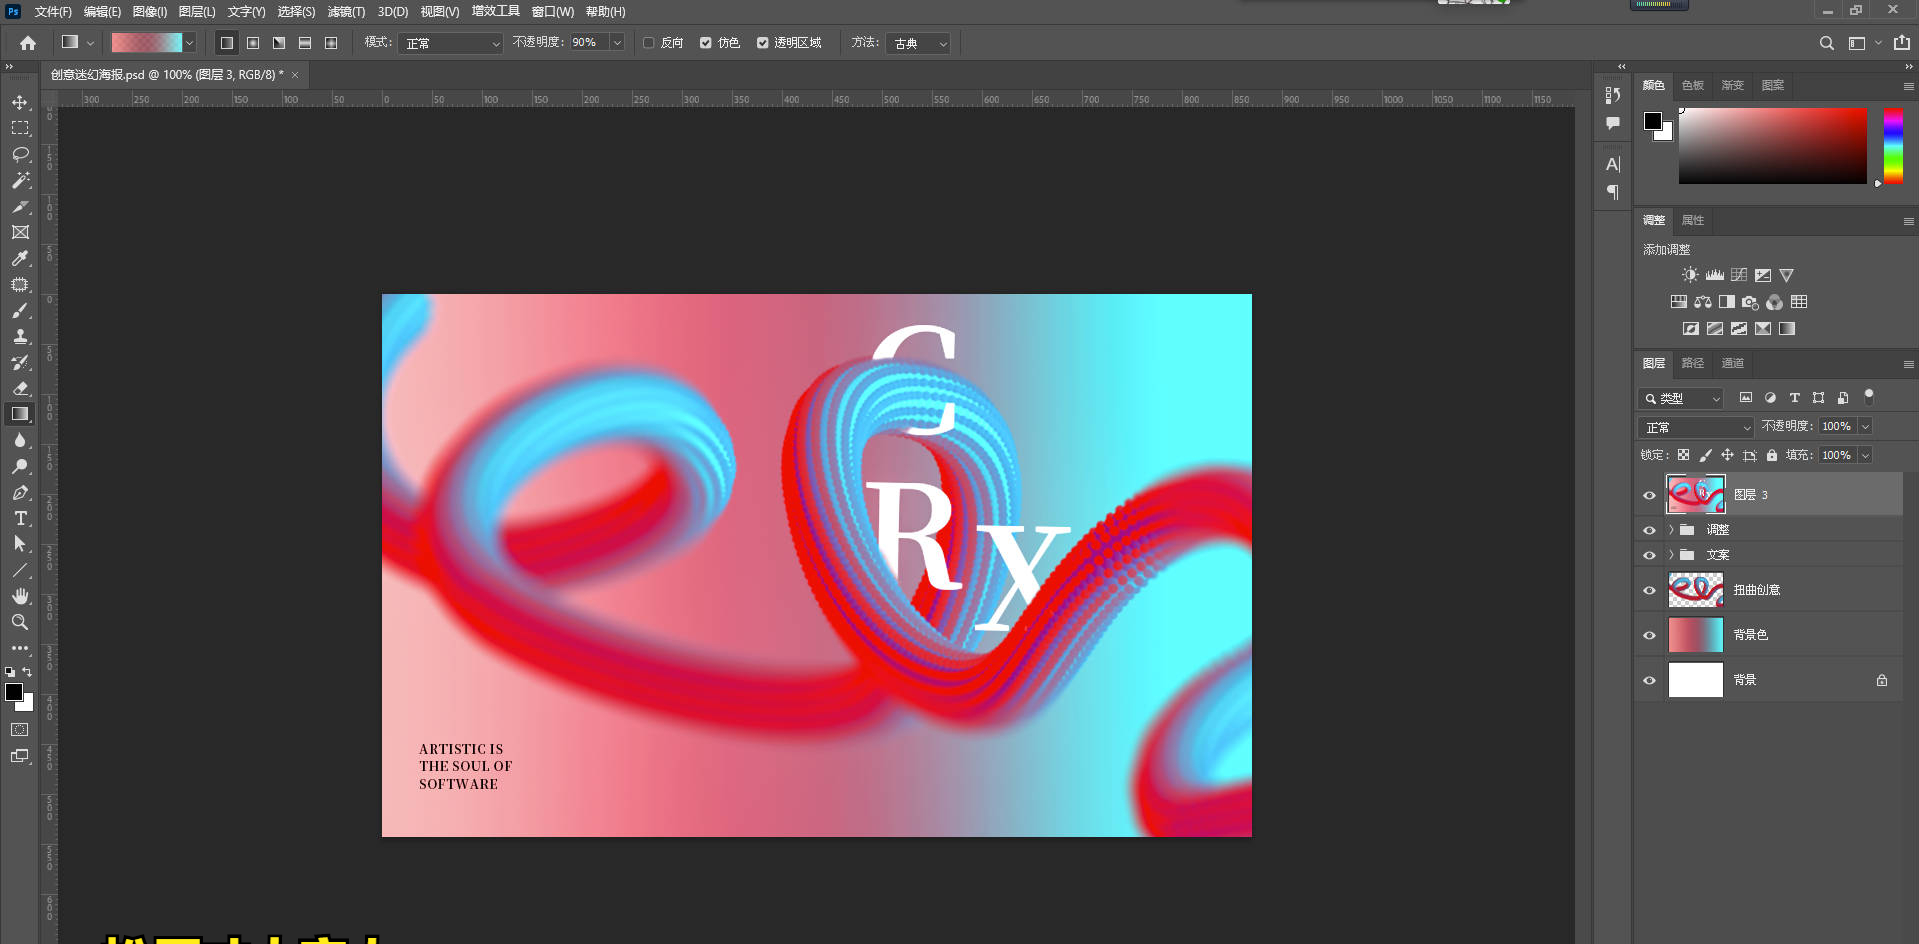Open the 方法 gradient method dropdown

(x=918, y=43)
